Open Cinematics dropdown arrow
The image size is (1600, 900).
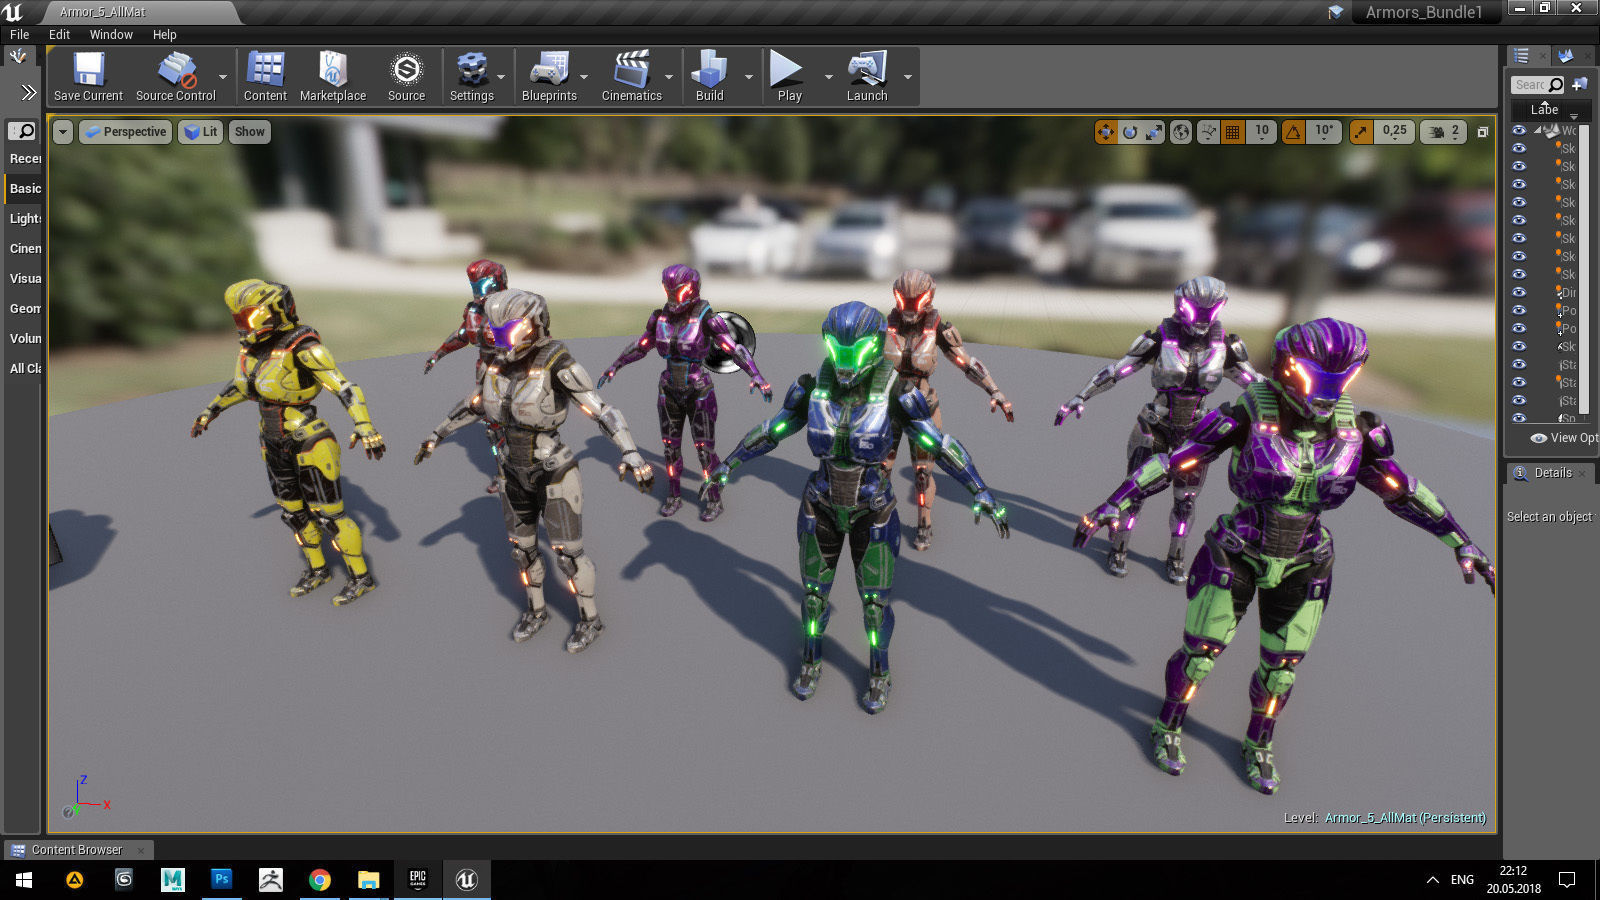pyautogui.click(x=669, y=77)
